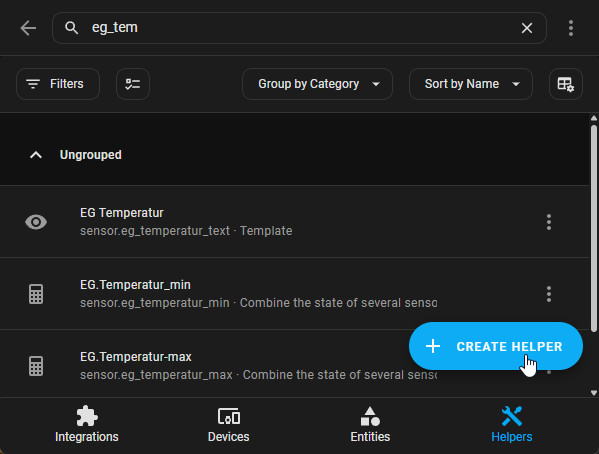Collapse the Ungrouped section
The image size is (599, 454).
[36, 155]
